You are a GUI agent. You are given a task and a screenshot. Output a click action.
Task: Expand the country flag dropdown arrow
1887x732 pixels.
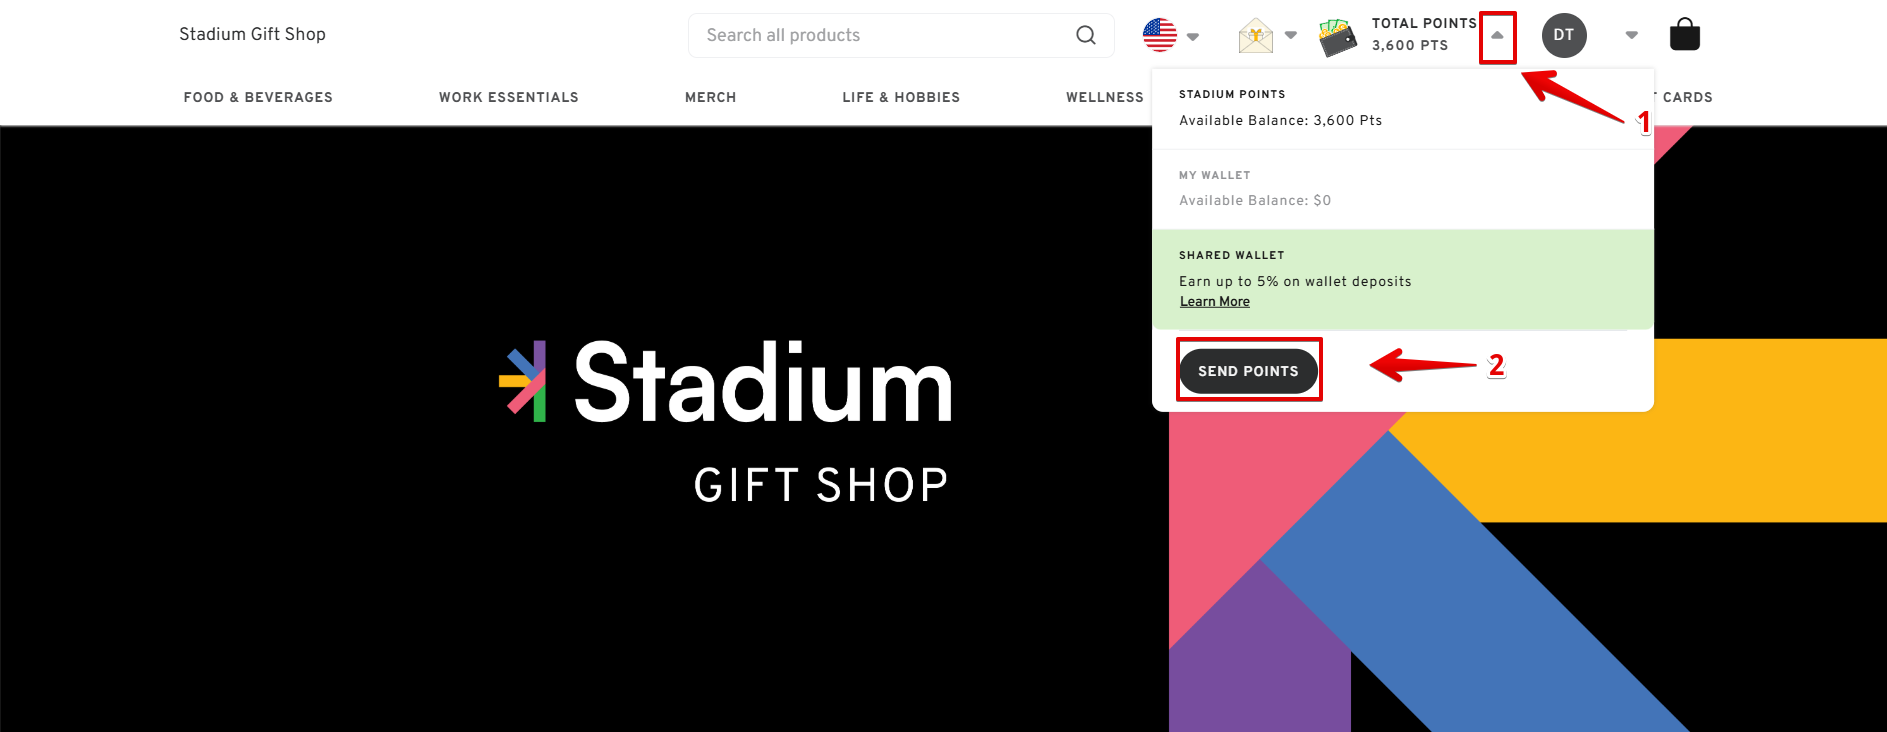pyautogui.click(x=1193, y=37)
